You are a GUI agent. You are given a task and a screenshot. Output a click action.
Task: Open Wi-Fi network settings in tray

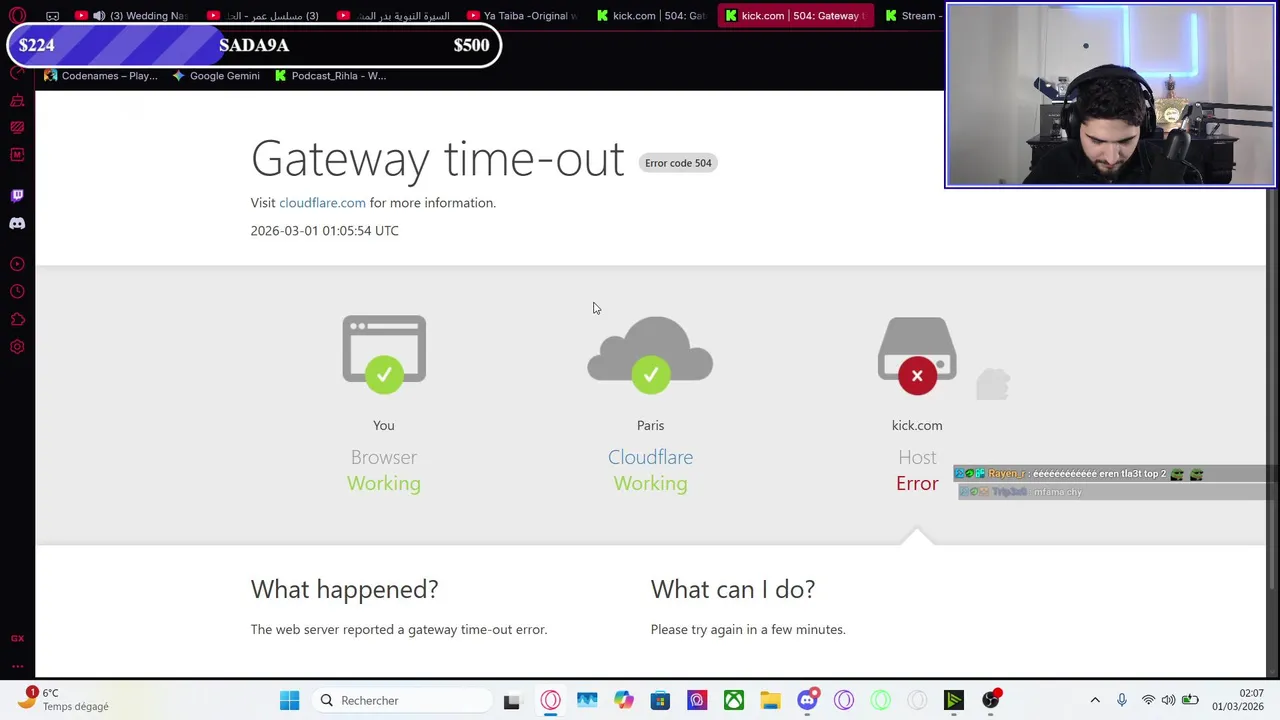click(1148, 700)
